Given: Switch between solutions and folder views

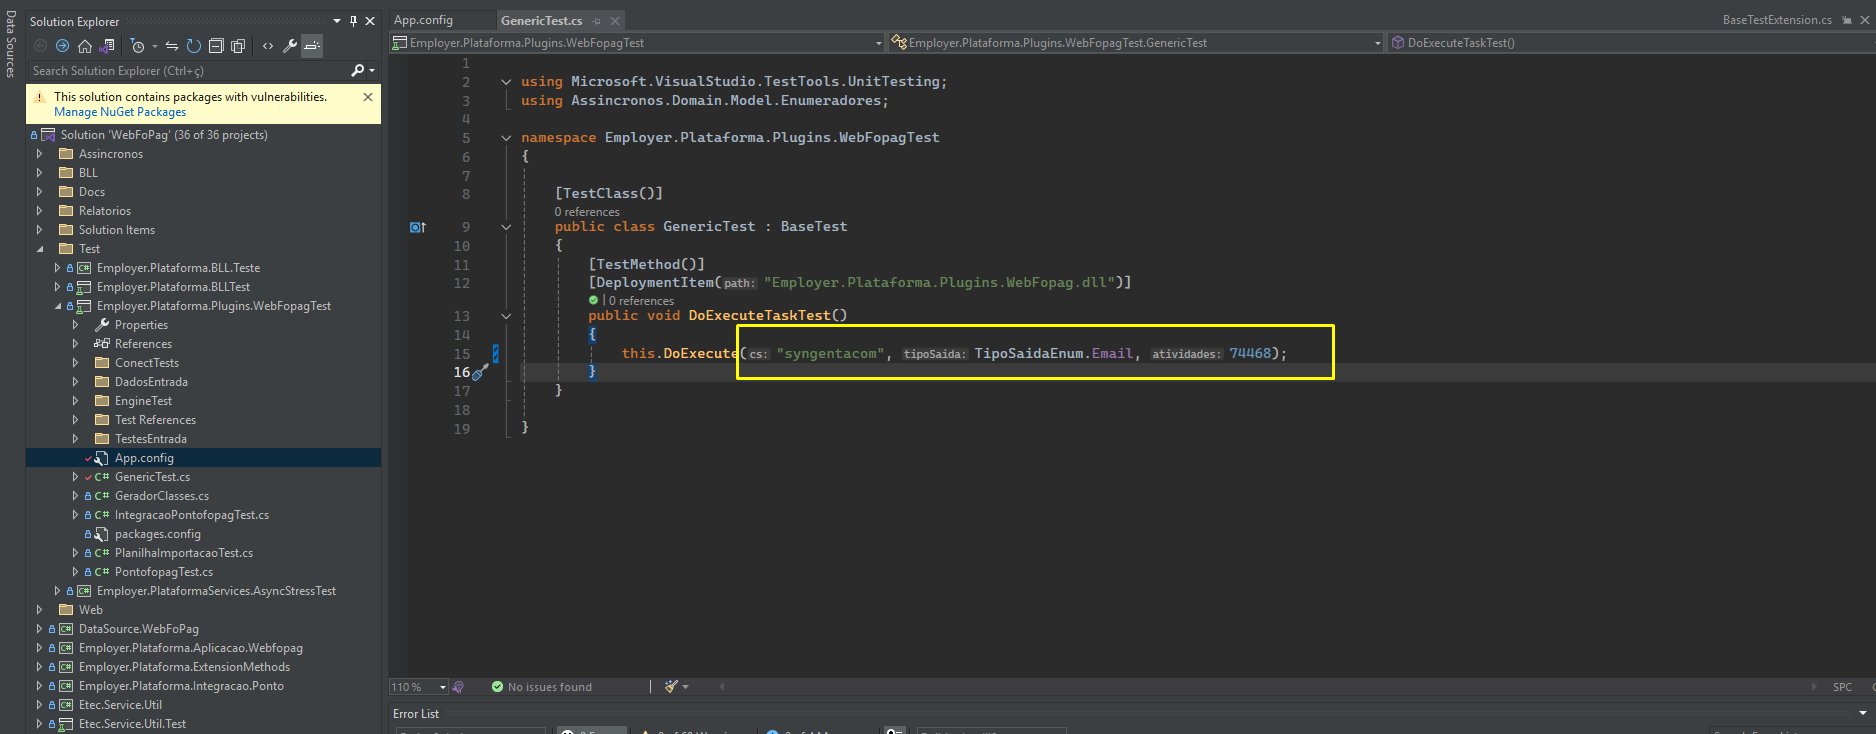Looking at the screenshot, I should click(x=108, y=46).
